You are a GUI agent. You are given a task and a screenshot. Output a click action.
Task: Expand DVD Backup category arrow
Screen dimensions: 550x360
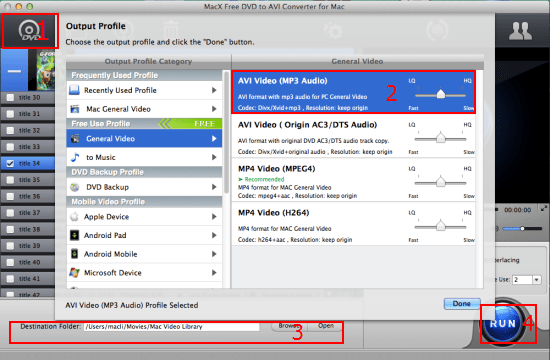click(214, 187)
